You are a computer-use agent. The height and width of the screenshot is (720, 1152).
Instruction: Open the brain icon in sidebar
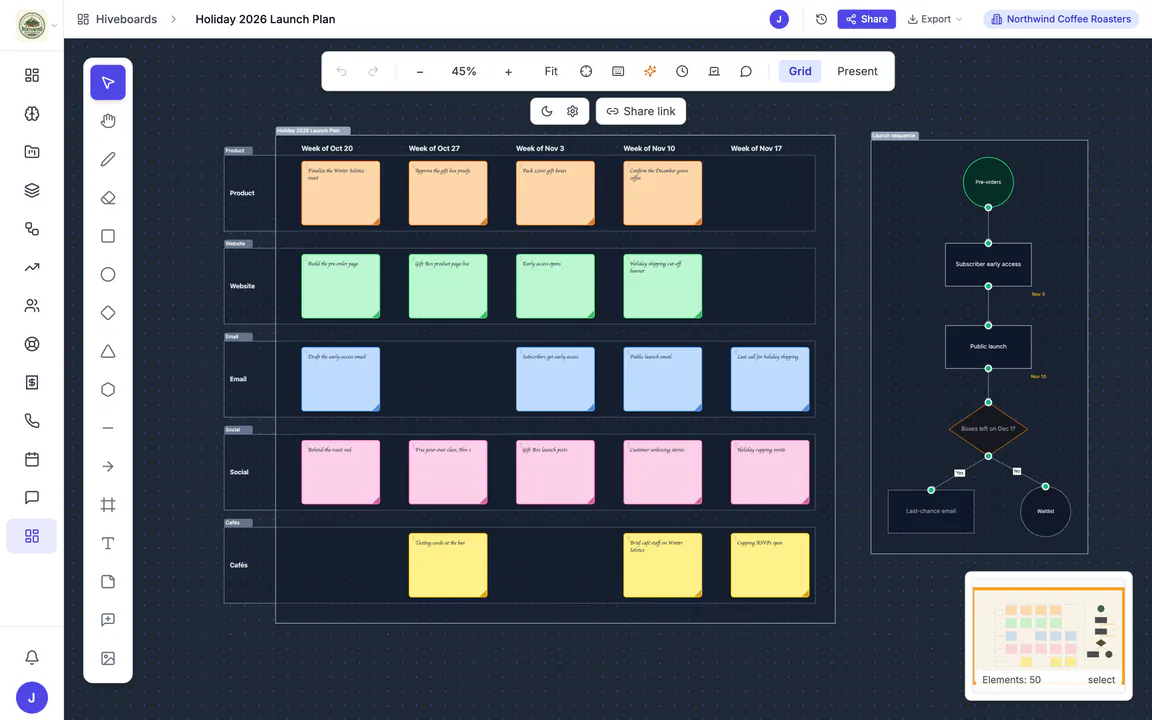click(x=32, y=114)
